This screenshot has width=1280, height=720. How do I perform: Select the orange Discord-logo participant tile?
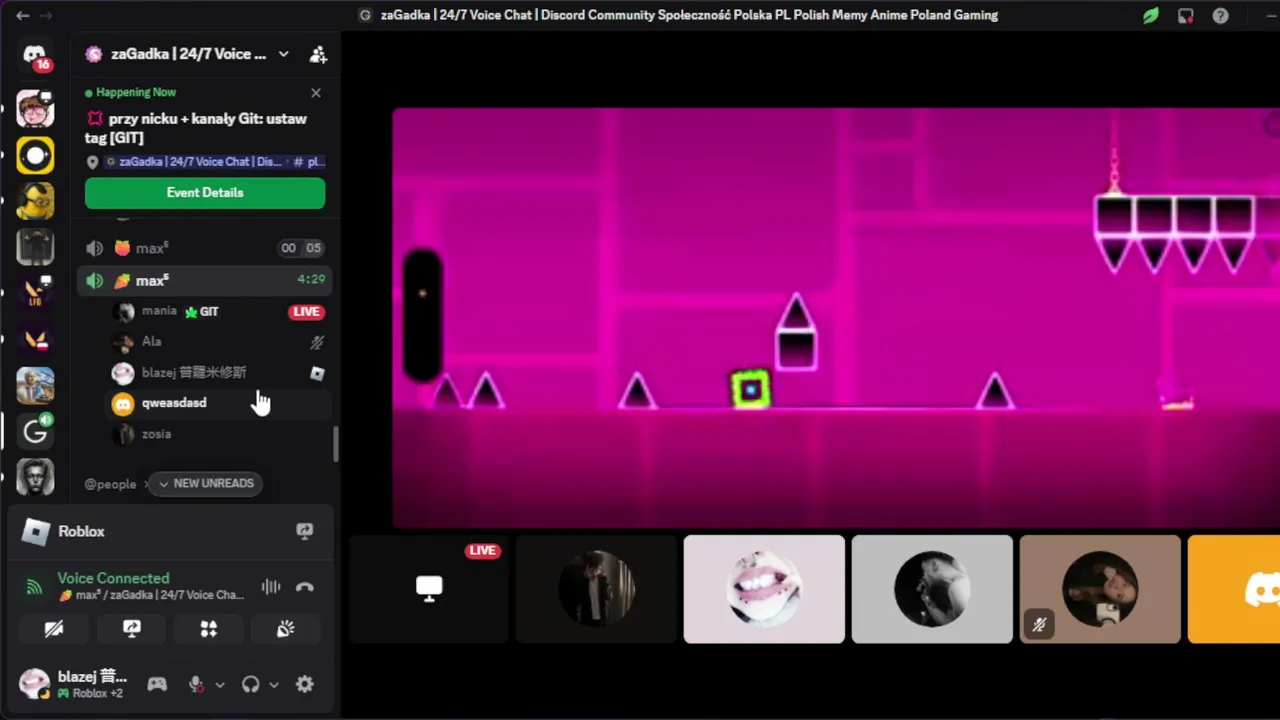1234,589
